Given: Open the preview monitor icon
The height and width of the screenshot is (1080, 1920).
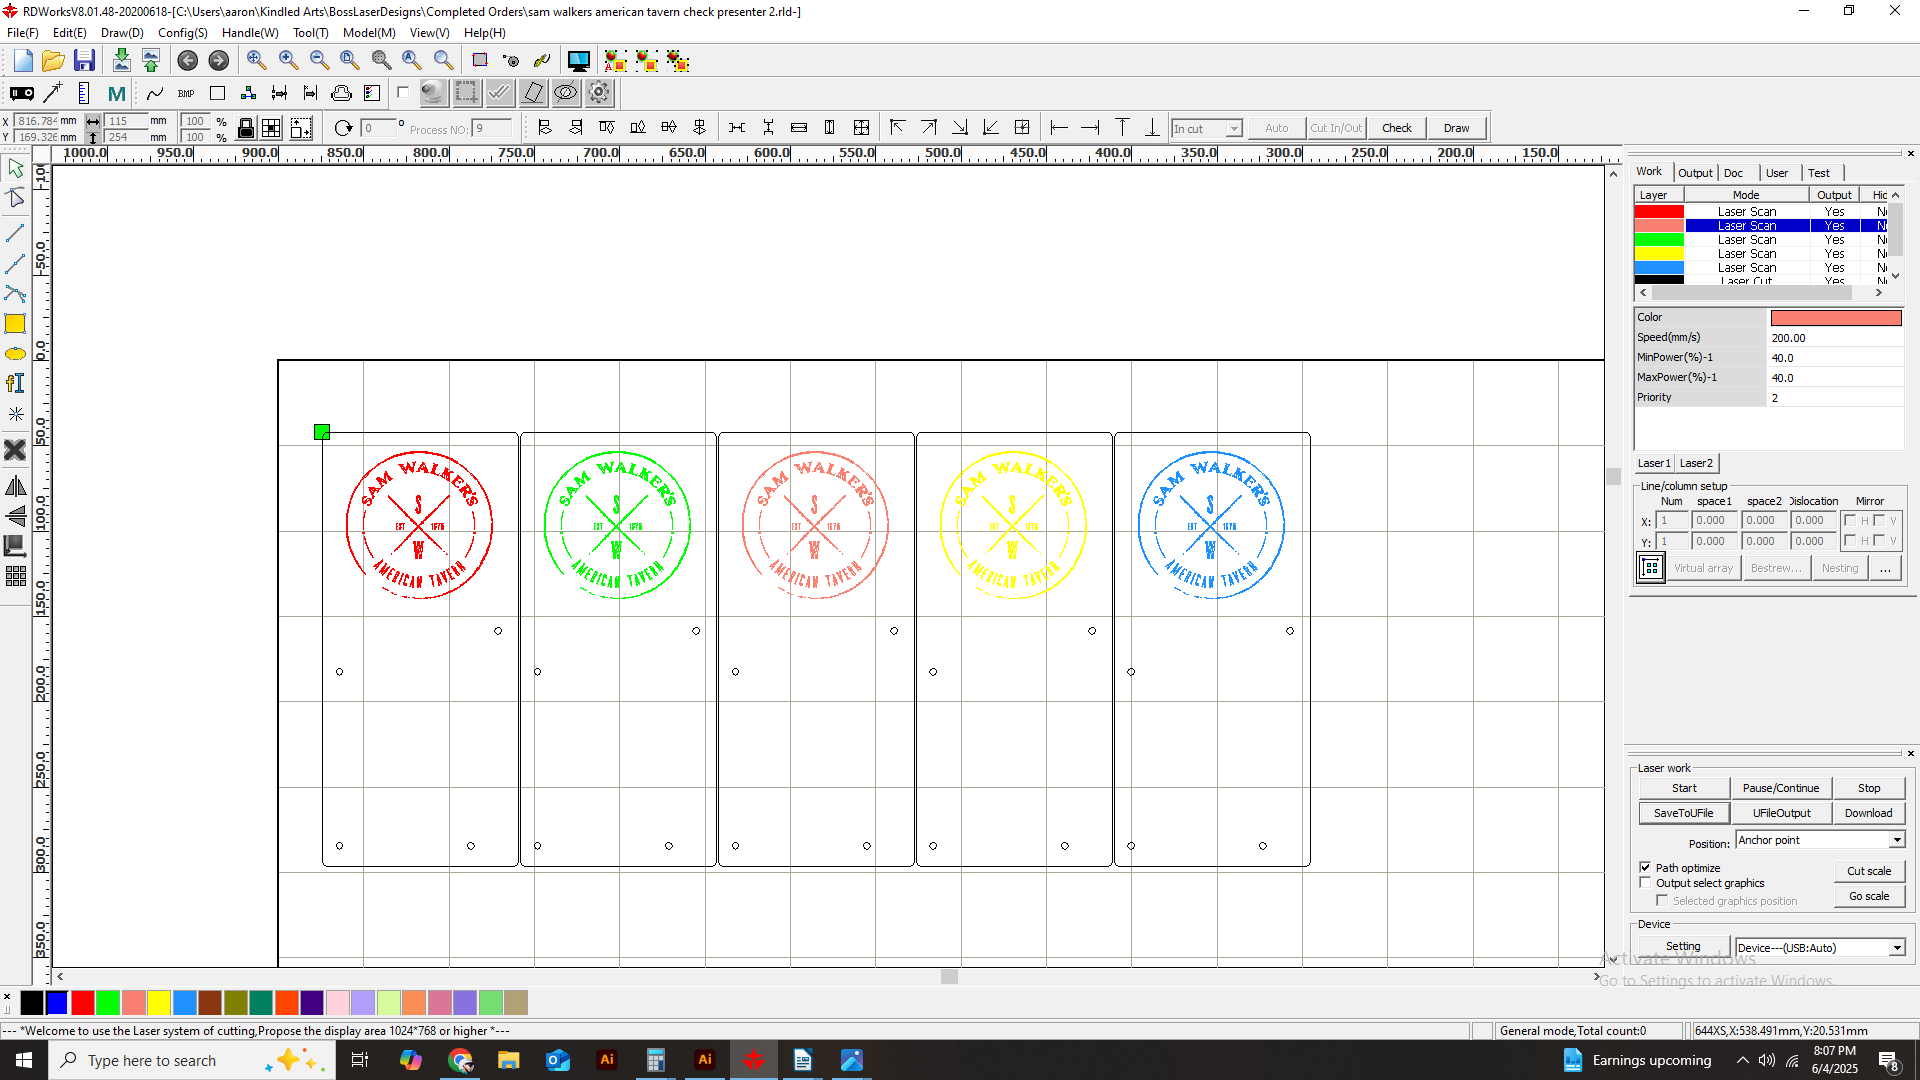Looking at the screenshot, I should [578, 61].
